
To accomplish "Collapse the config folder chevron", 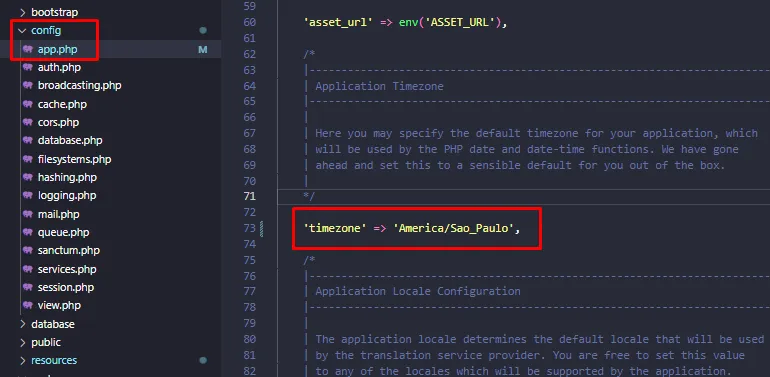I will click(x=22, y=30).
